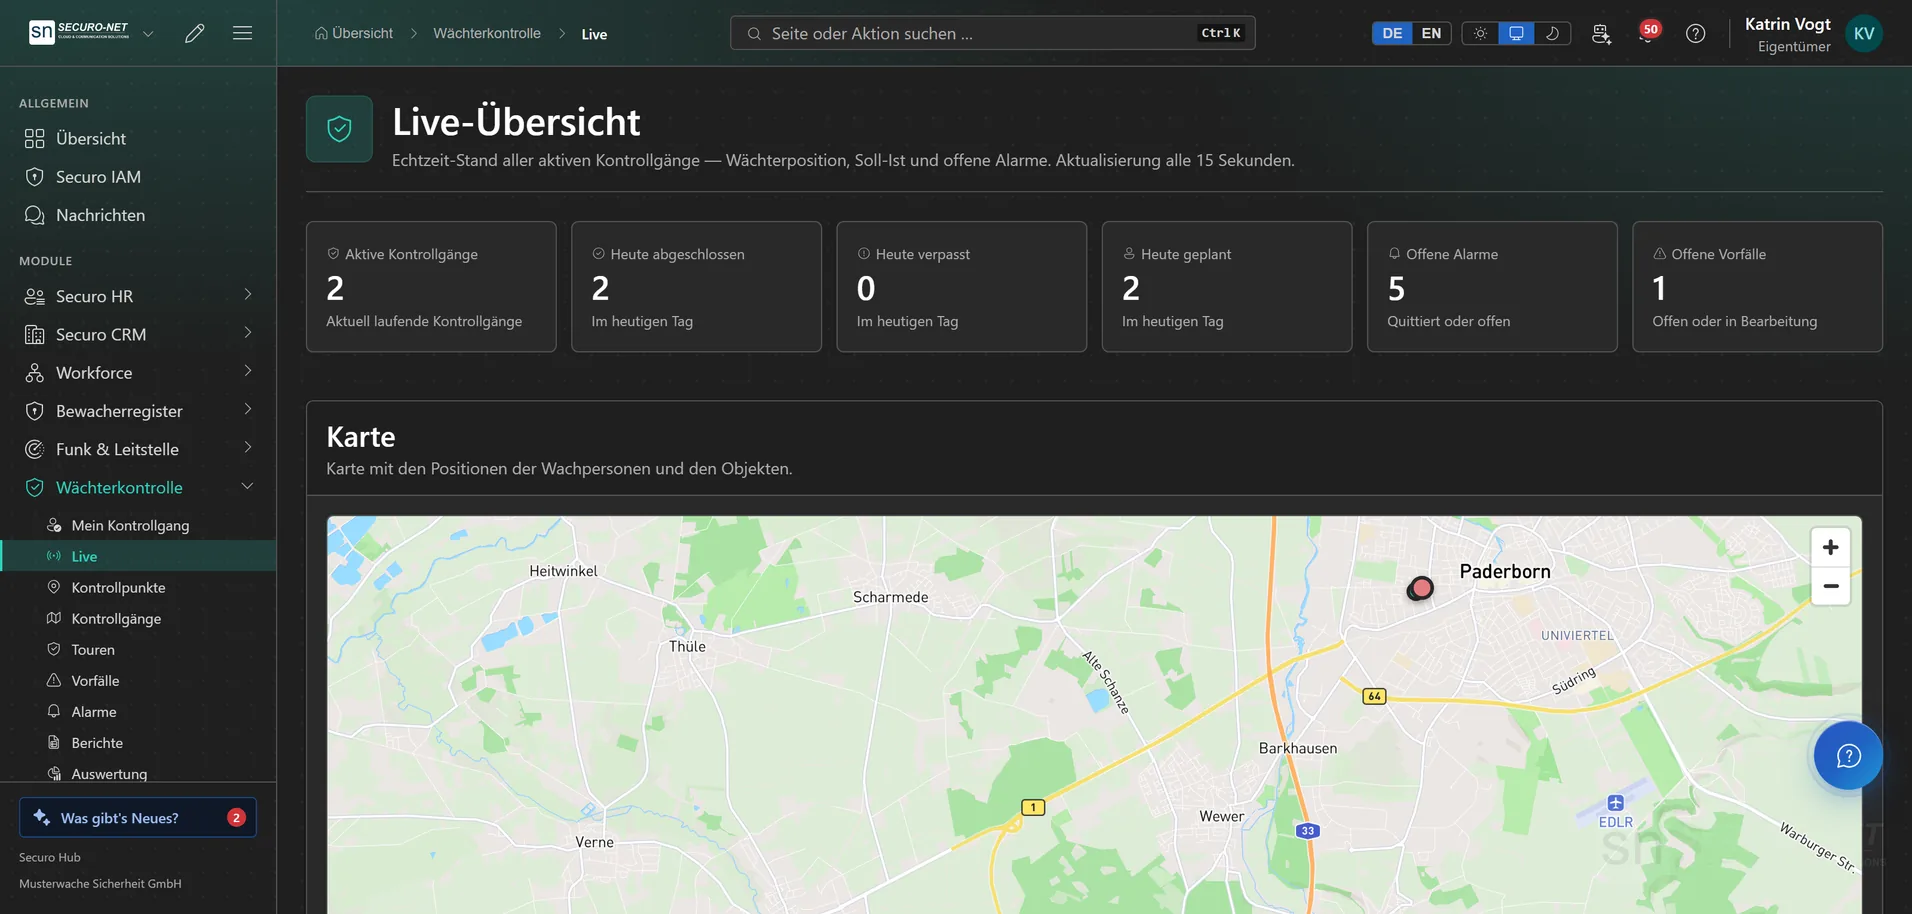Viewport: 1912px width, 914px height.
Task: Click Was gibt's Neues? button
Action: (138, 817)
